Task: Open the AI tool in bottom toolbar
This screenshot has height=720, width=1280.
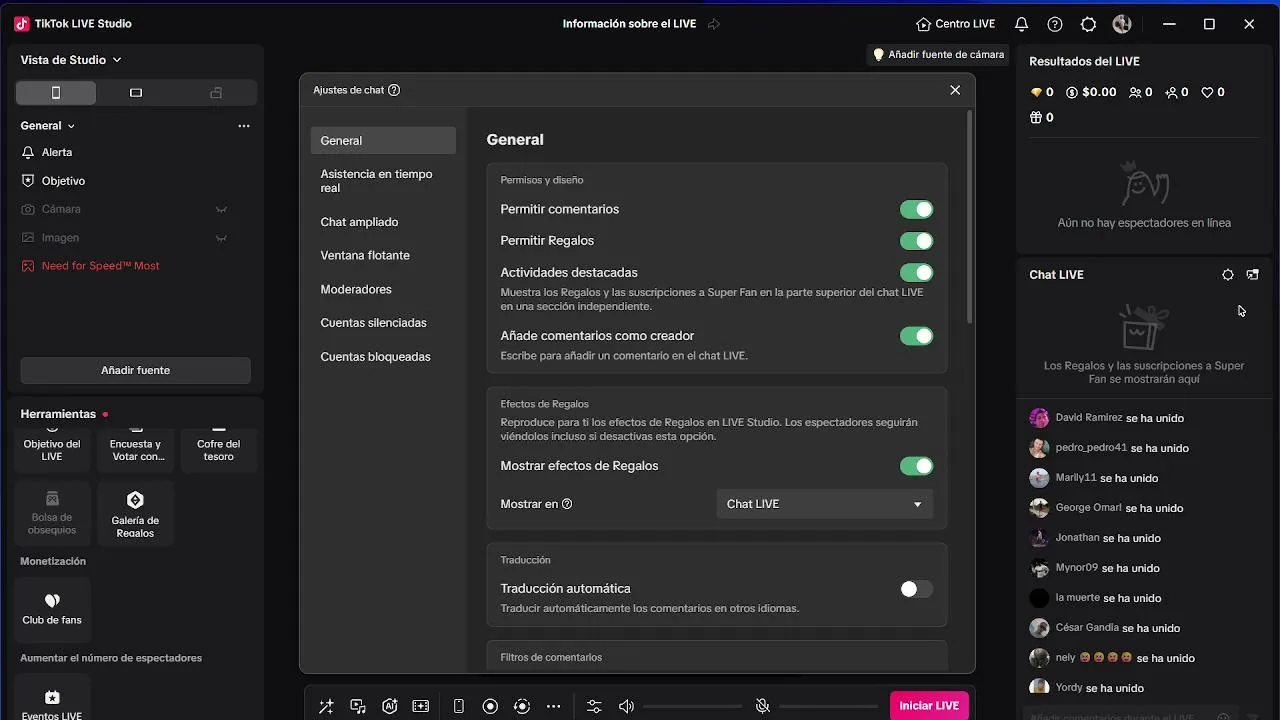Action: click(x=390, y=706)
